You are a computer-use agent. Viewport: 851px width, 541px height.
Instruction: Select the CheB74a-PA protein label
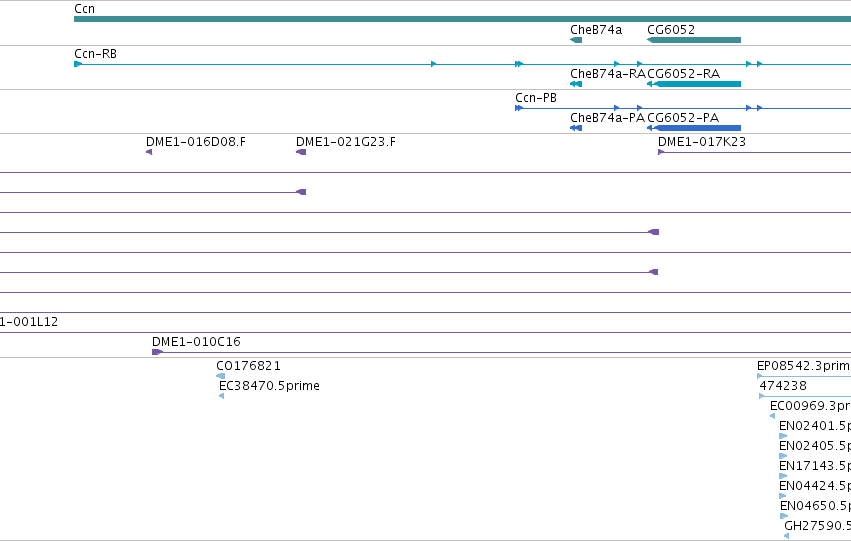(607, 118)
